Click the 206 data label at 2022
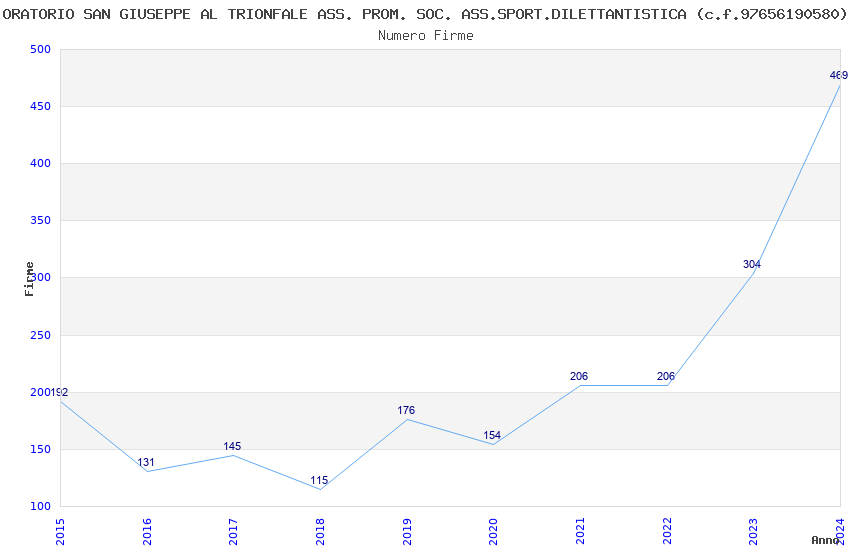The width and height of the screenshot is (850, 550). coord(666,376)
